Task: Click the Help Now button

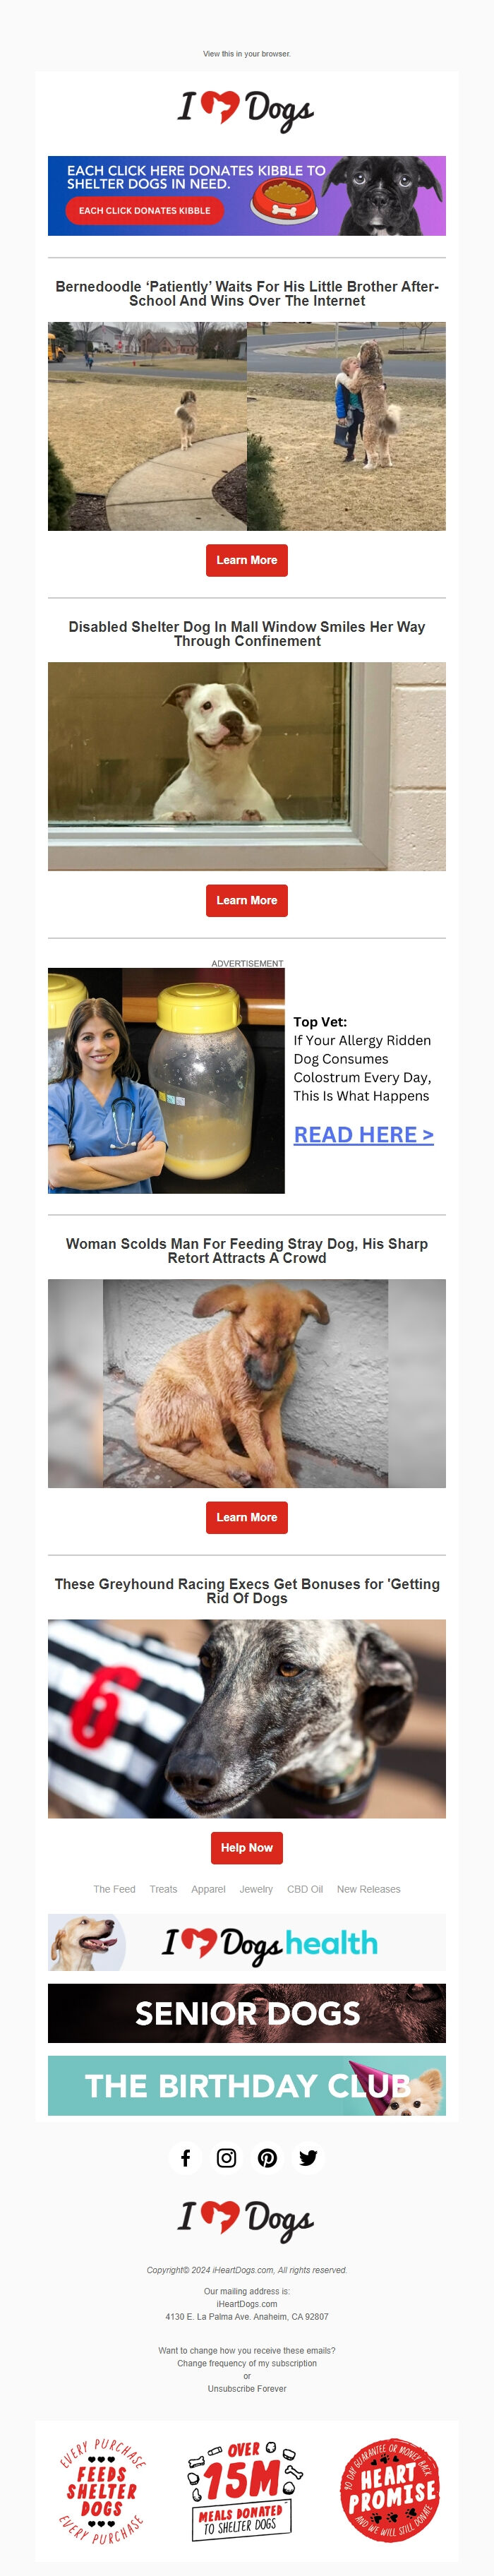Action: tap(247, 1847)
